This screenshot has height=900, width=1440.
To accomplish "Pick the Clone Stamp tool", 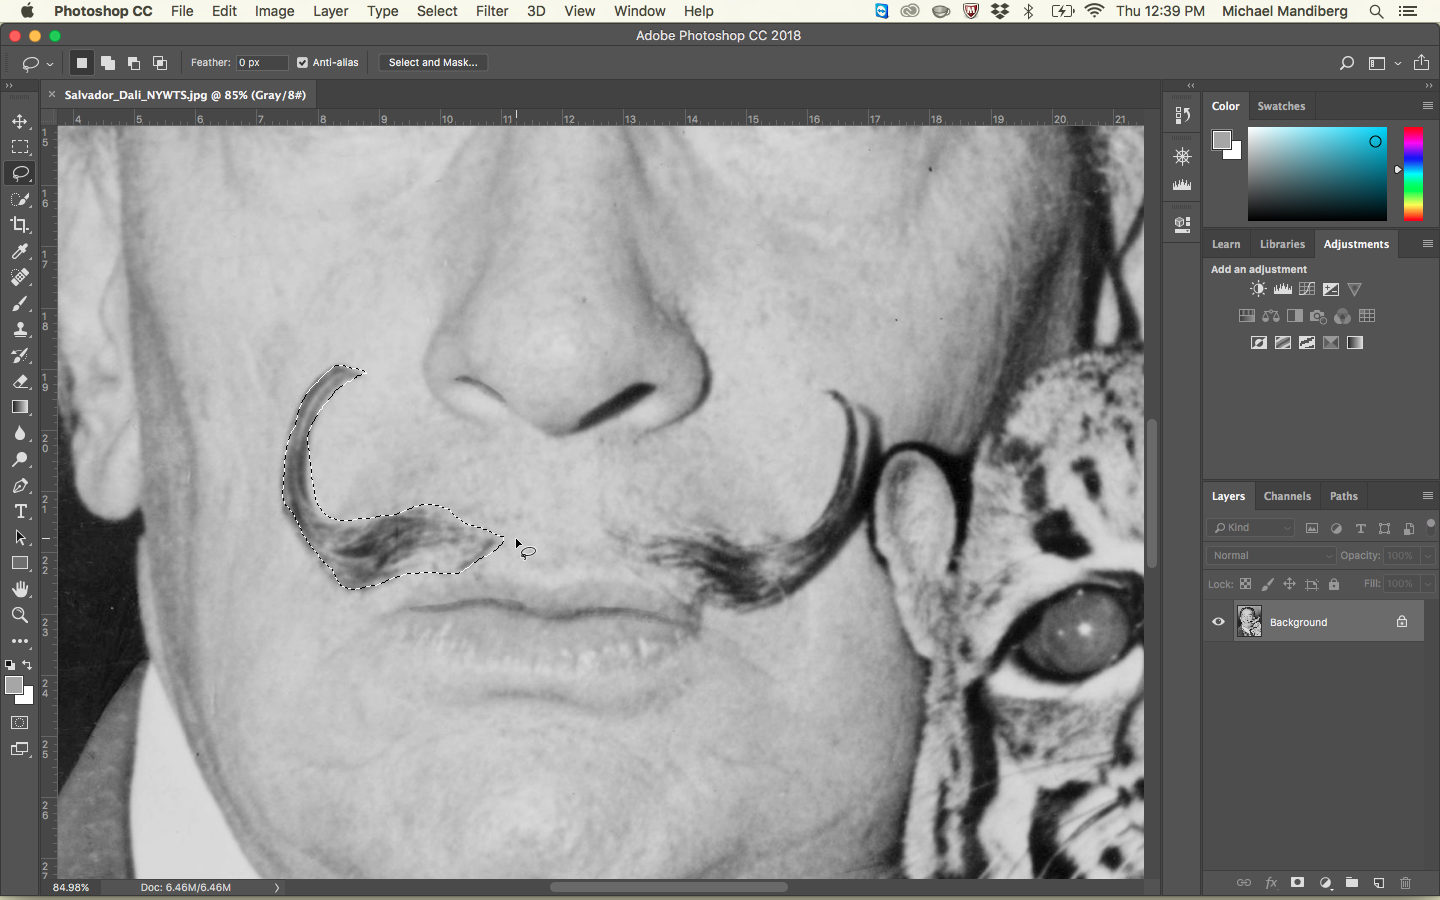I will click(x=20, y=330).
